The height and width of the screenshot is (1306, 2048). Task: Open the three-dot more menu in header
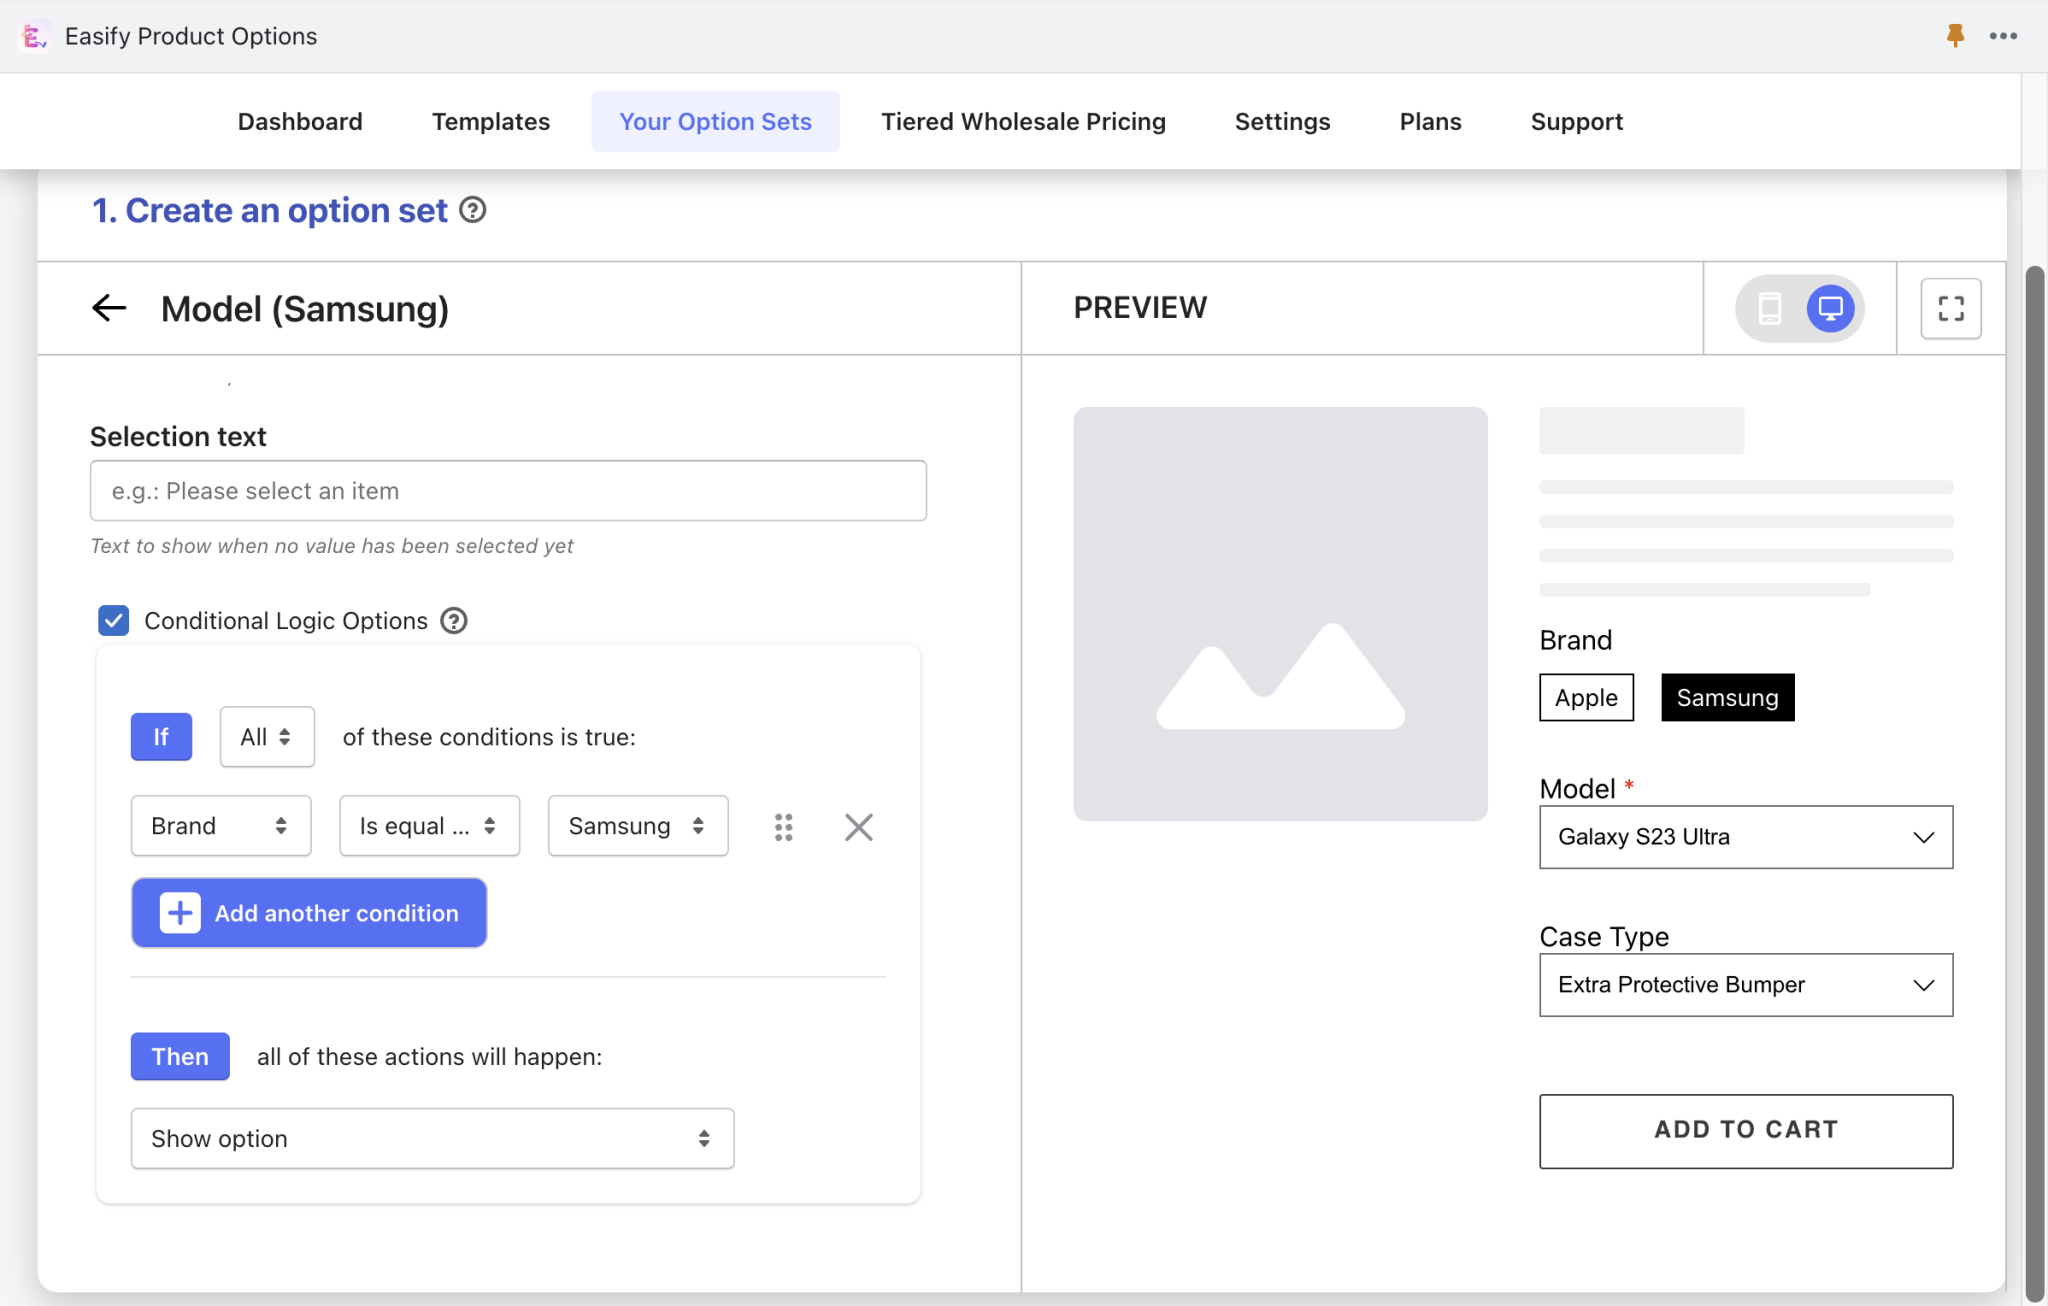coord(2003,36)
